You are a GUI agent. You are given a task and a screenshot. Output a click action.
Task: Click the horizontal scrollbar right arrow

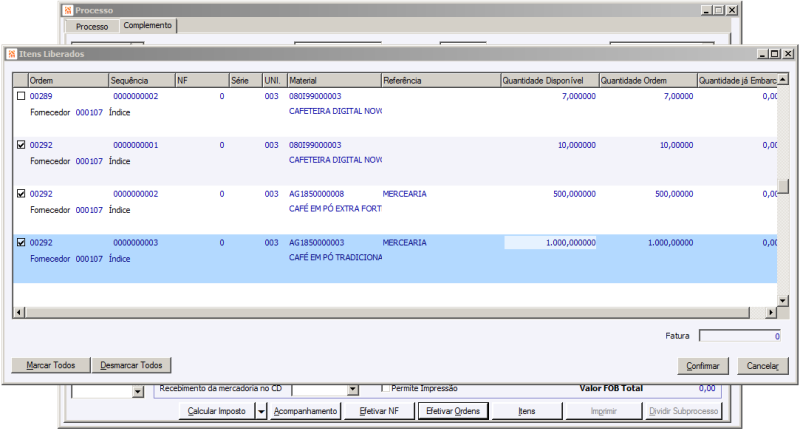coord(771,312)
